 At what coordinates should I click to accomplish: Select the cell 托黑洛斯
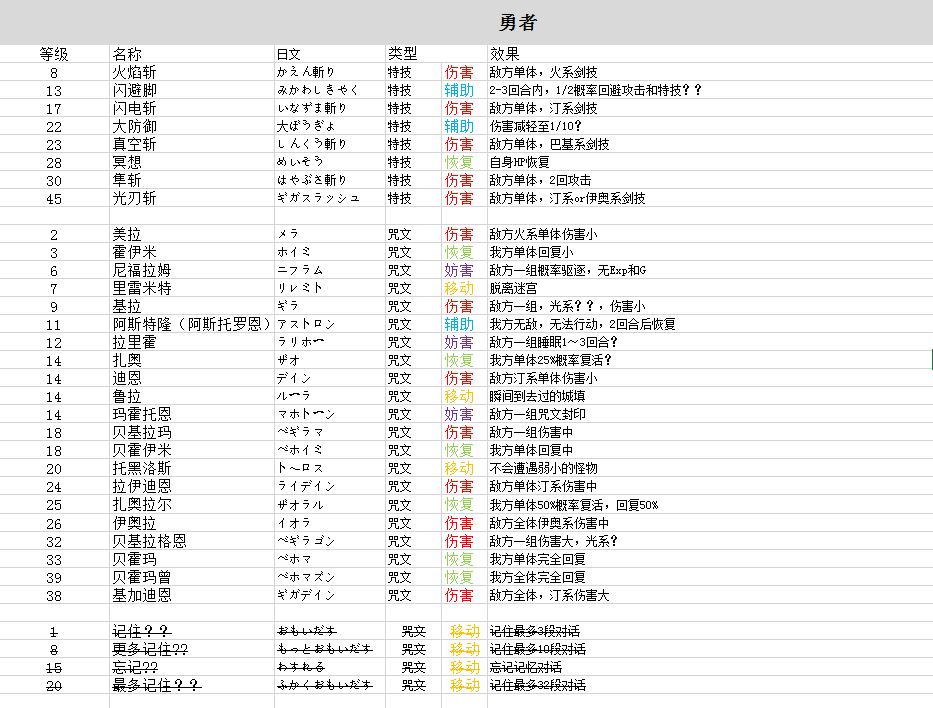[x=142, y=468]
